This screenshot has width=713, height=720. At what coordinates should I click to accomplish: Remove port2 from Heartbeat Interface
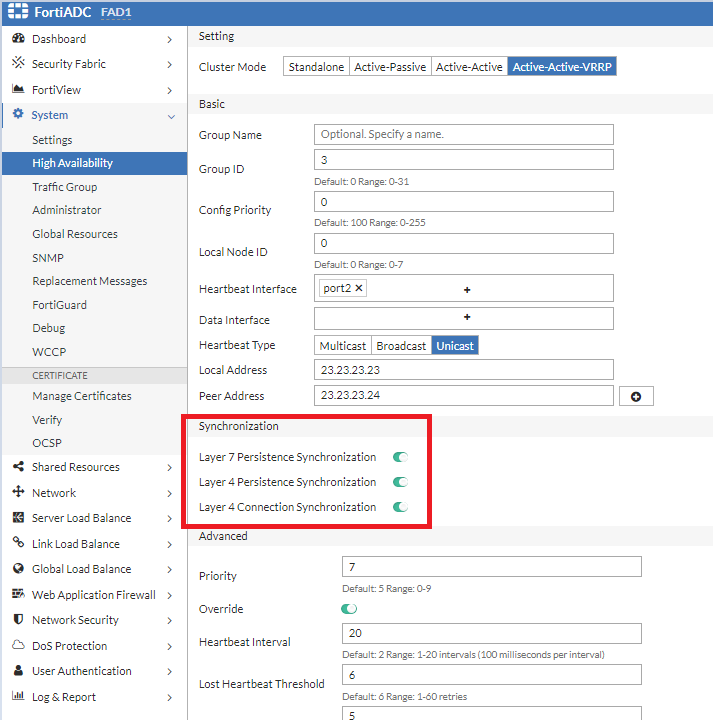[359, 288]
